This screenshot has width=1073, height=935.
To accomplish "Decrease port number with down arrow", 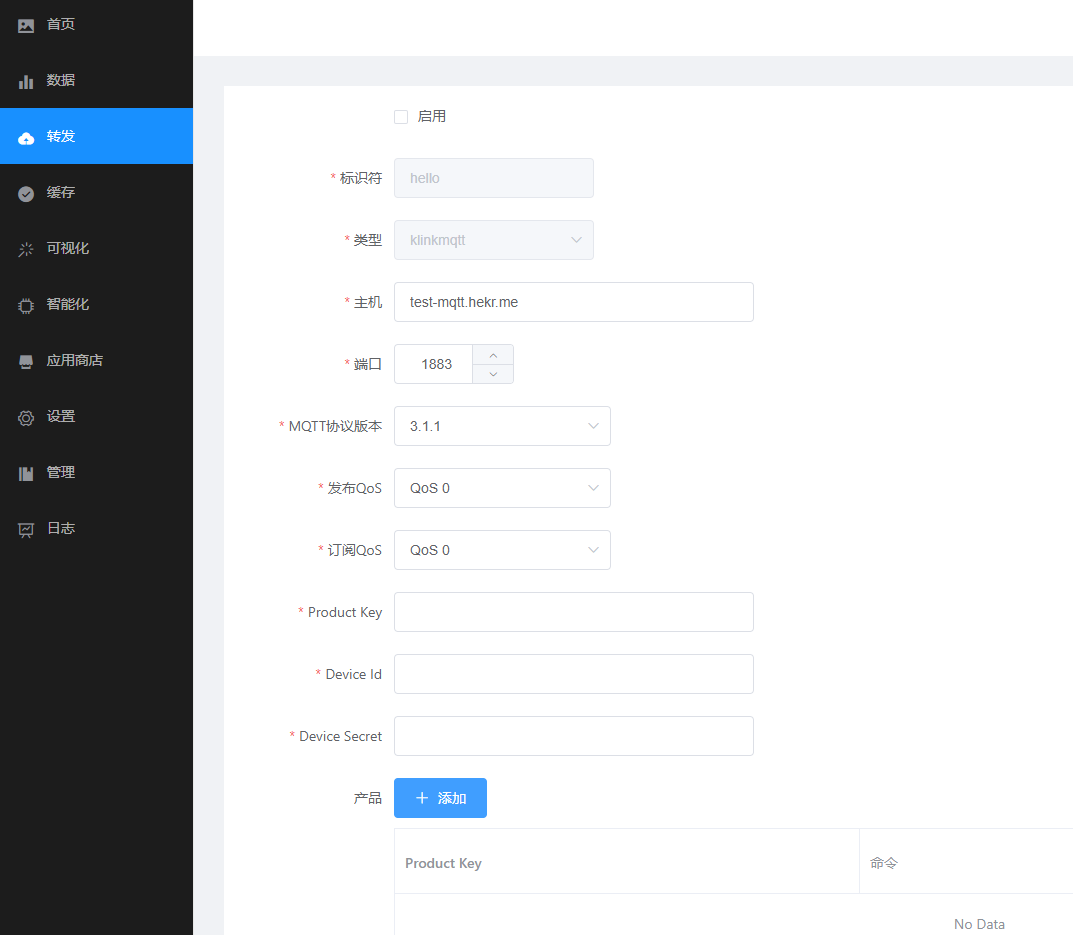I will coord(493,374).
